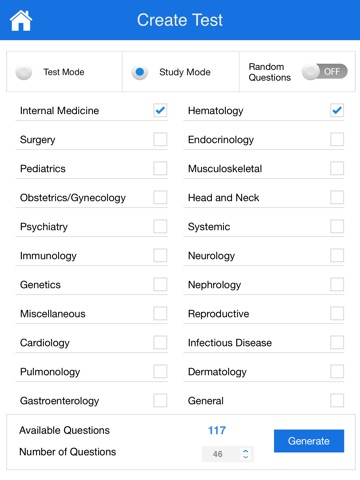The height and width of the screenshot is (480, 360).
Task: Check the Obstetrics/Gynecology box
Action: (x=160, y=197)
